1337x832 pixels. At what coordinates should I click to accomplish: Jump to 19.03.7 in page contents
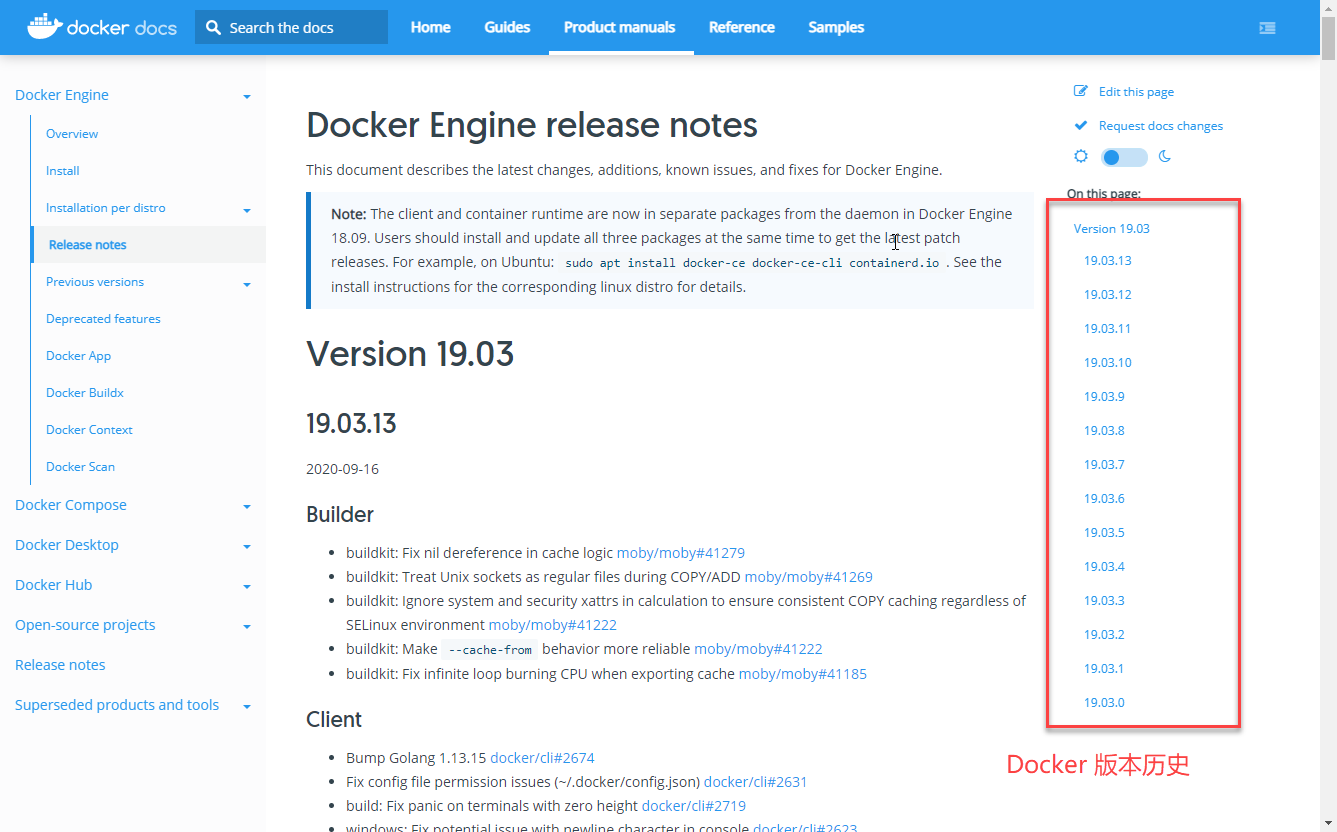[x=1104, y=465]
